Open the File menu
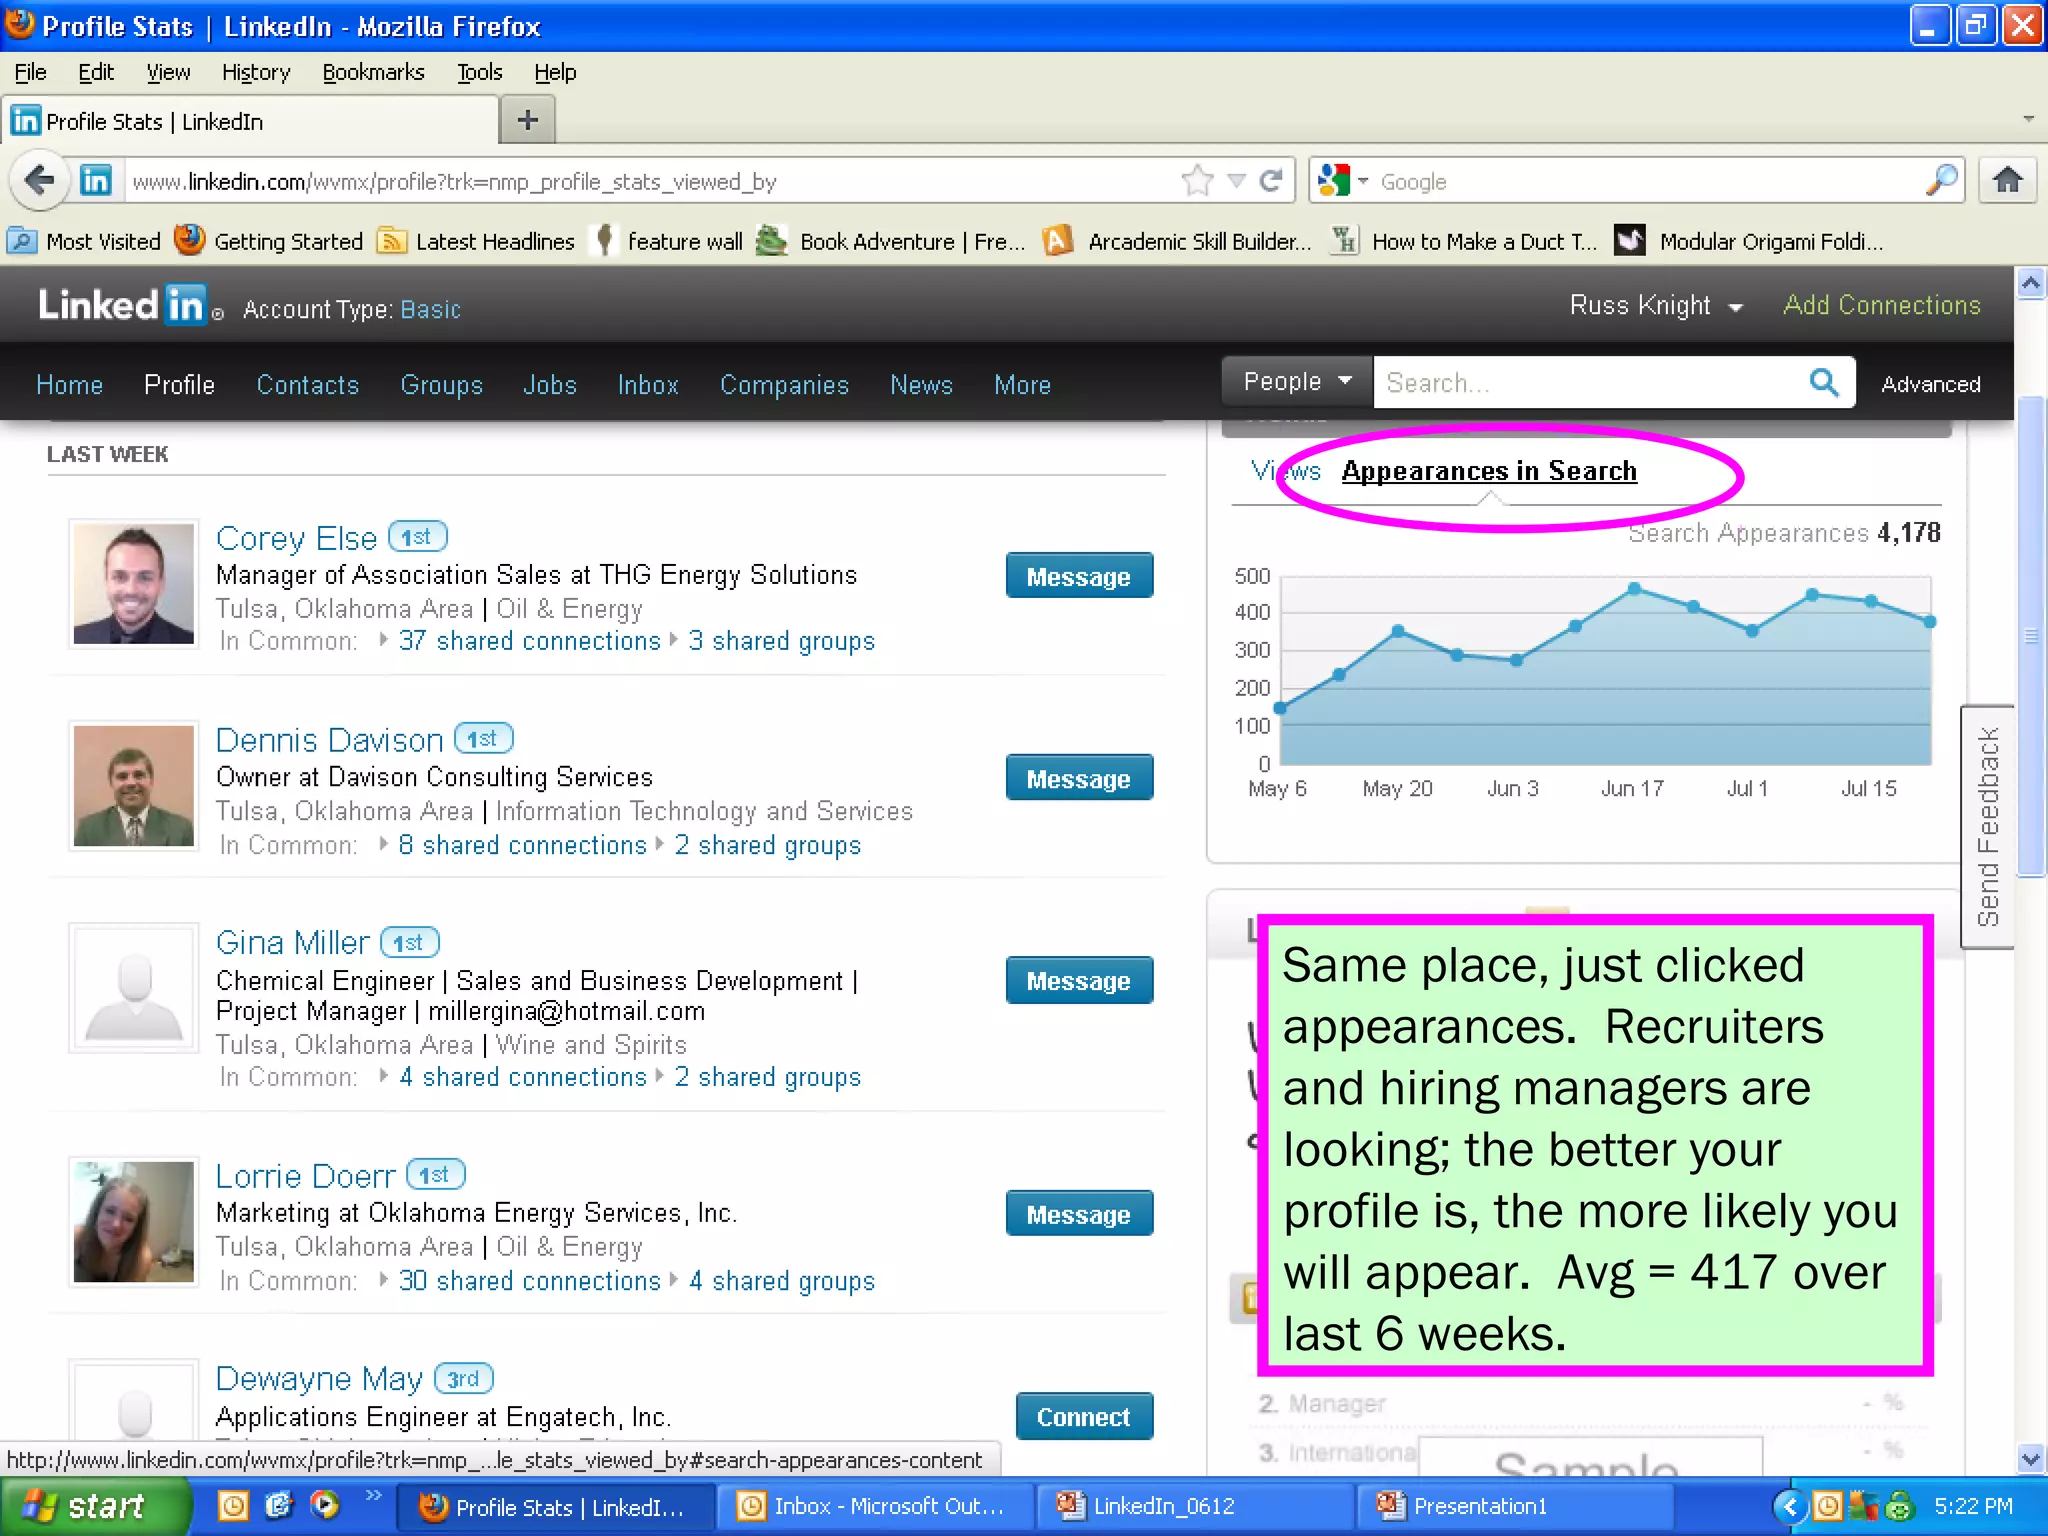 30,72
